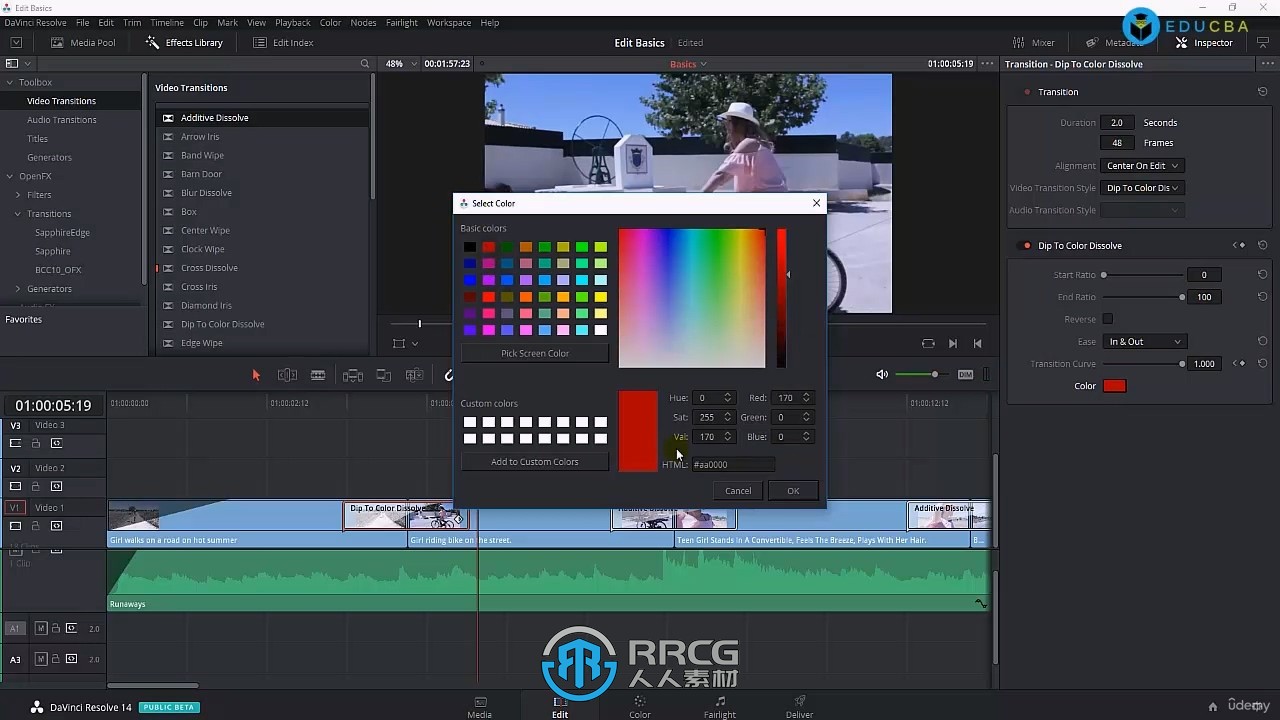Image resolution: width=1280 pixels, height=720 pixels.
Task: Expand the OpenFX Generators tree node
Action: (x=18, y=289)
